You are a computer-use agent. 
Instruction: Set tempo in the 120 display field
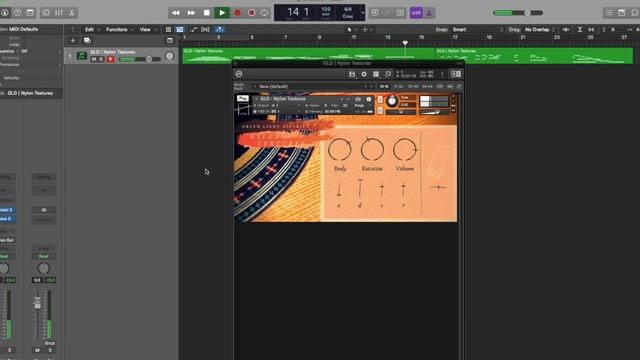pos(326,11)
